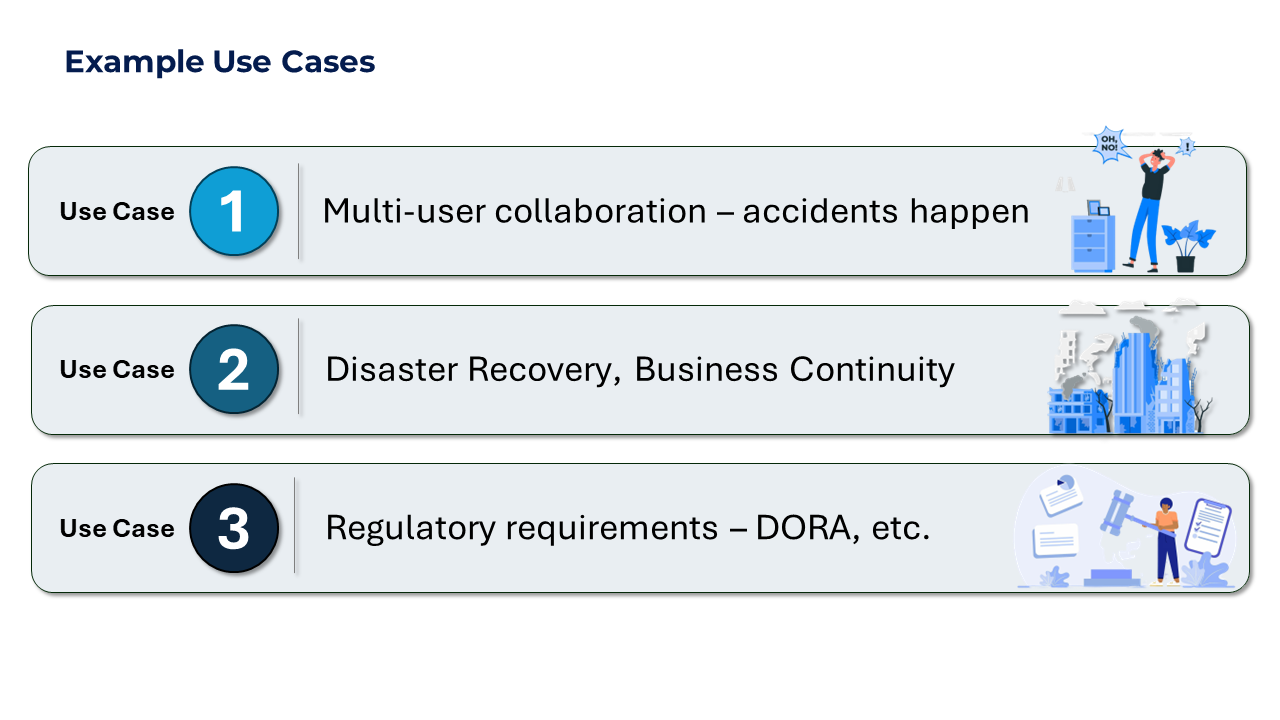Click the vertical divider line in first banner
The image size is (1280, 720).
pyautogui.click(x=299, y=211)
